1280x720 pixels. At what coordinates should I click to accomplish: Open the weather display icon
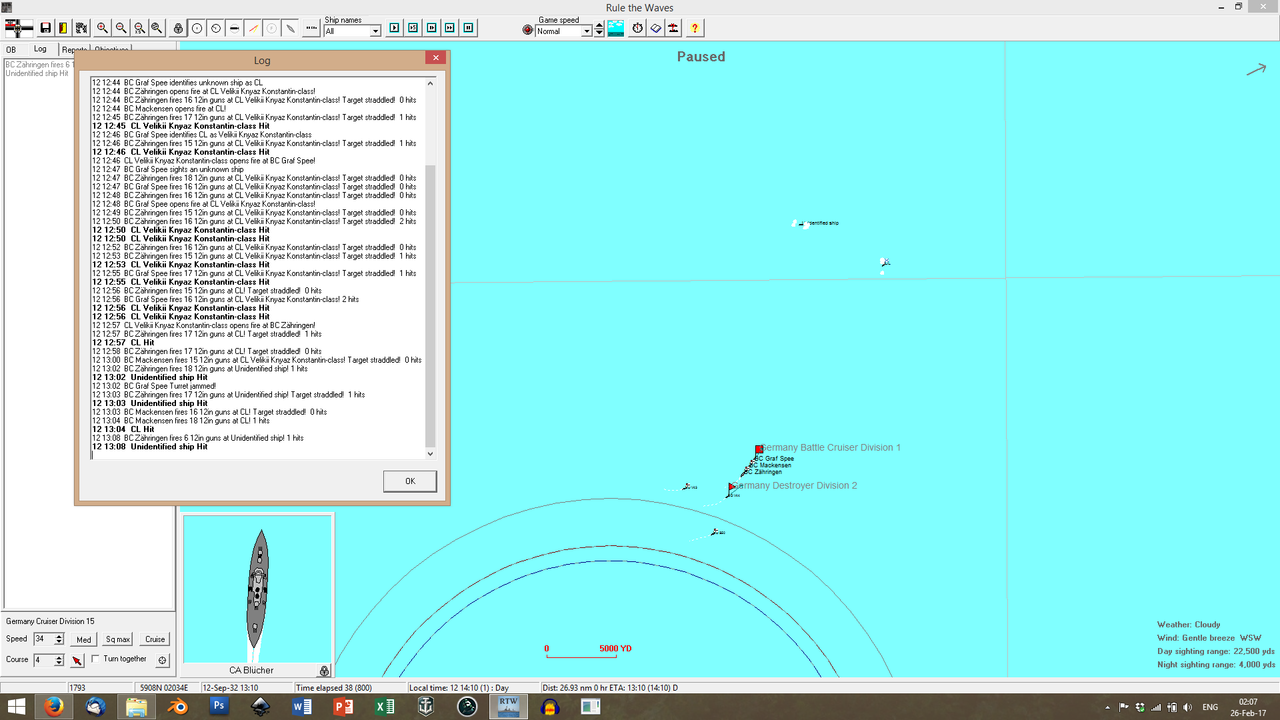[616, 28]
